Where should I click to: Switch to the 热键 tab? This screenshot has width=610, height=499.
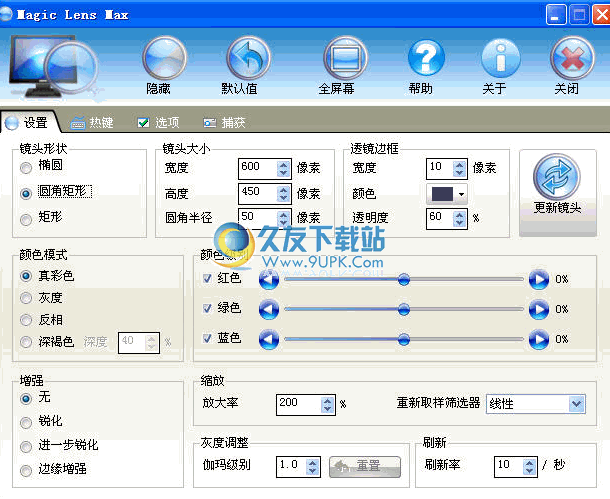[x=92, y=123]
